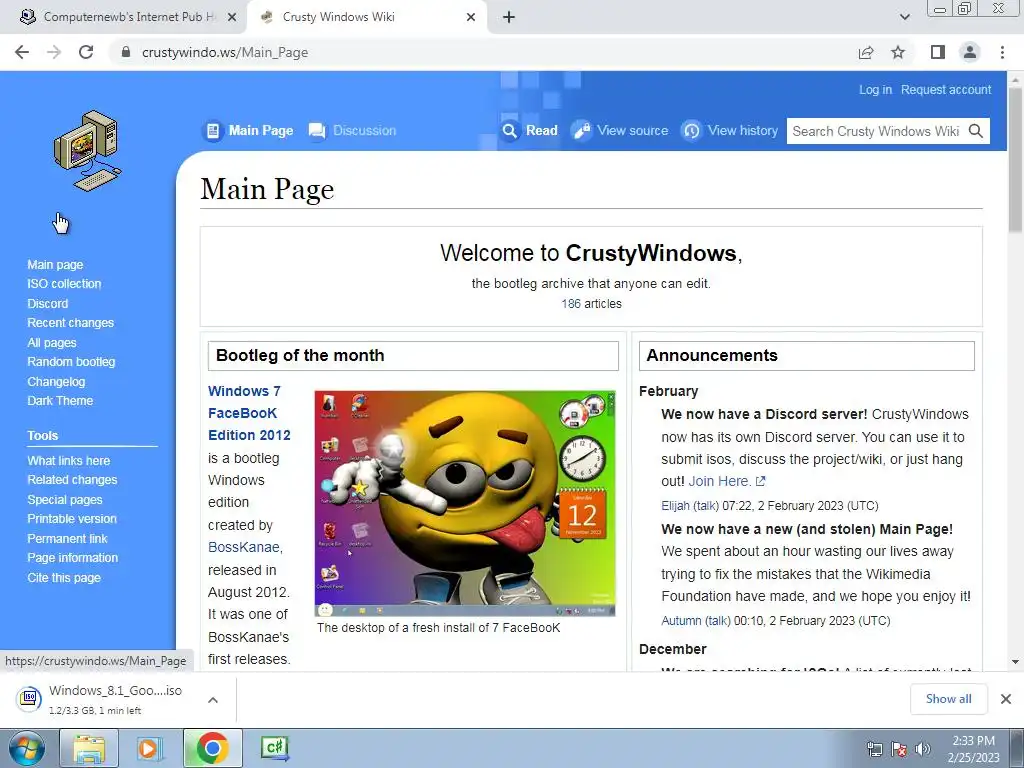The image size is (1024, 768).
Task: Click the Crusty Windows computer logo
Action: pos(88,151)
